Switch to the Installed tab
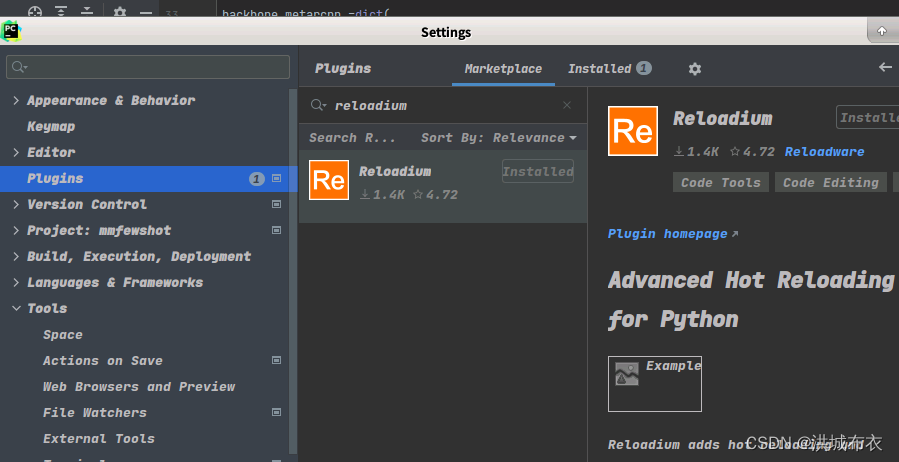899x462 pixels. pos(609,69)
